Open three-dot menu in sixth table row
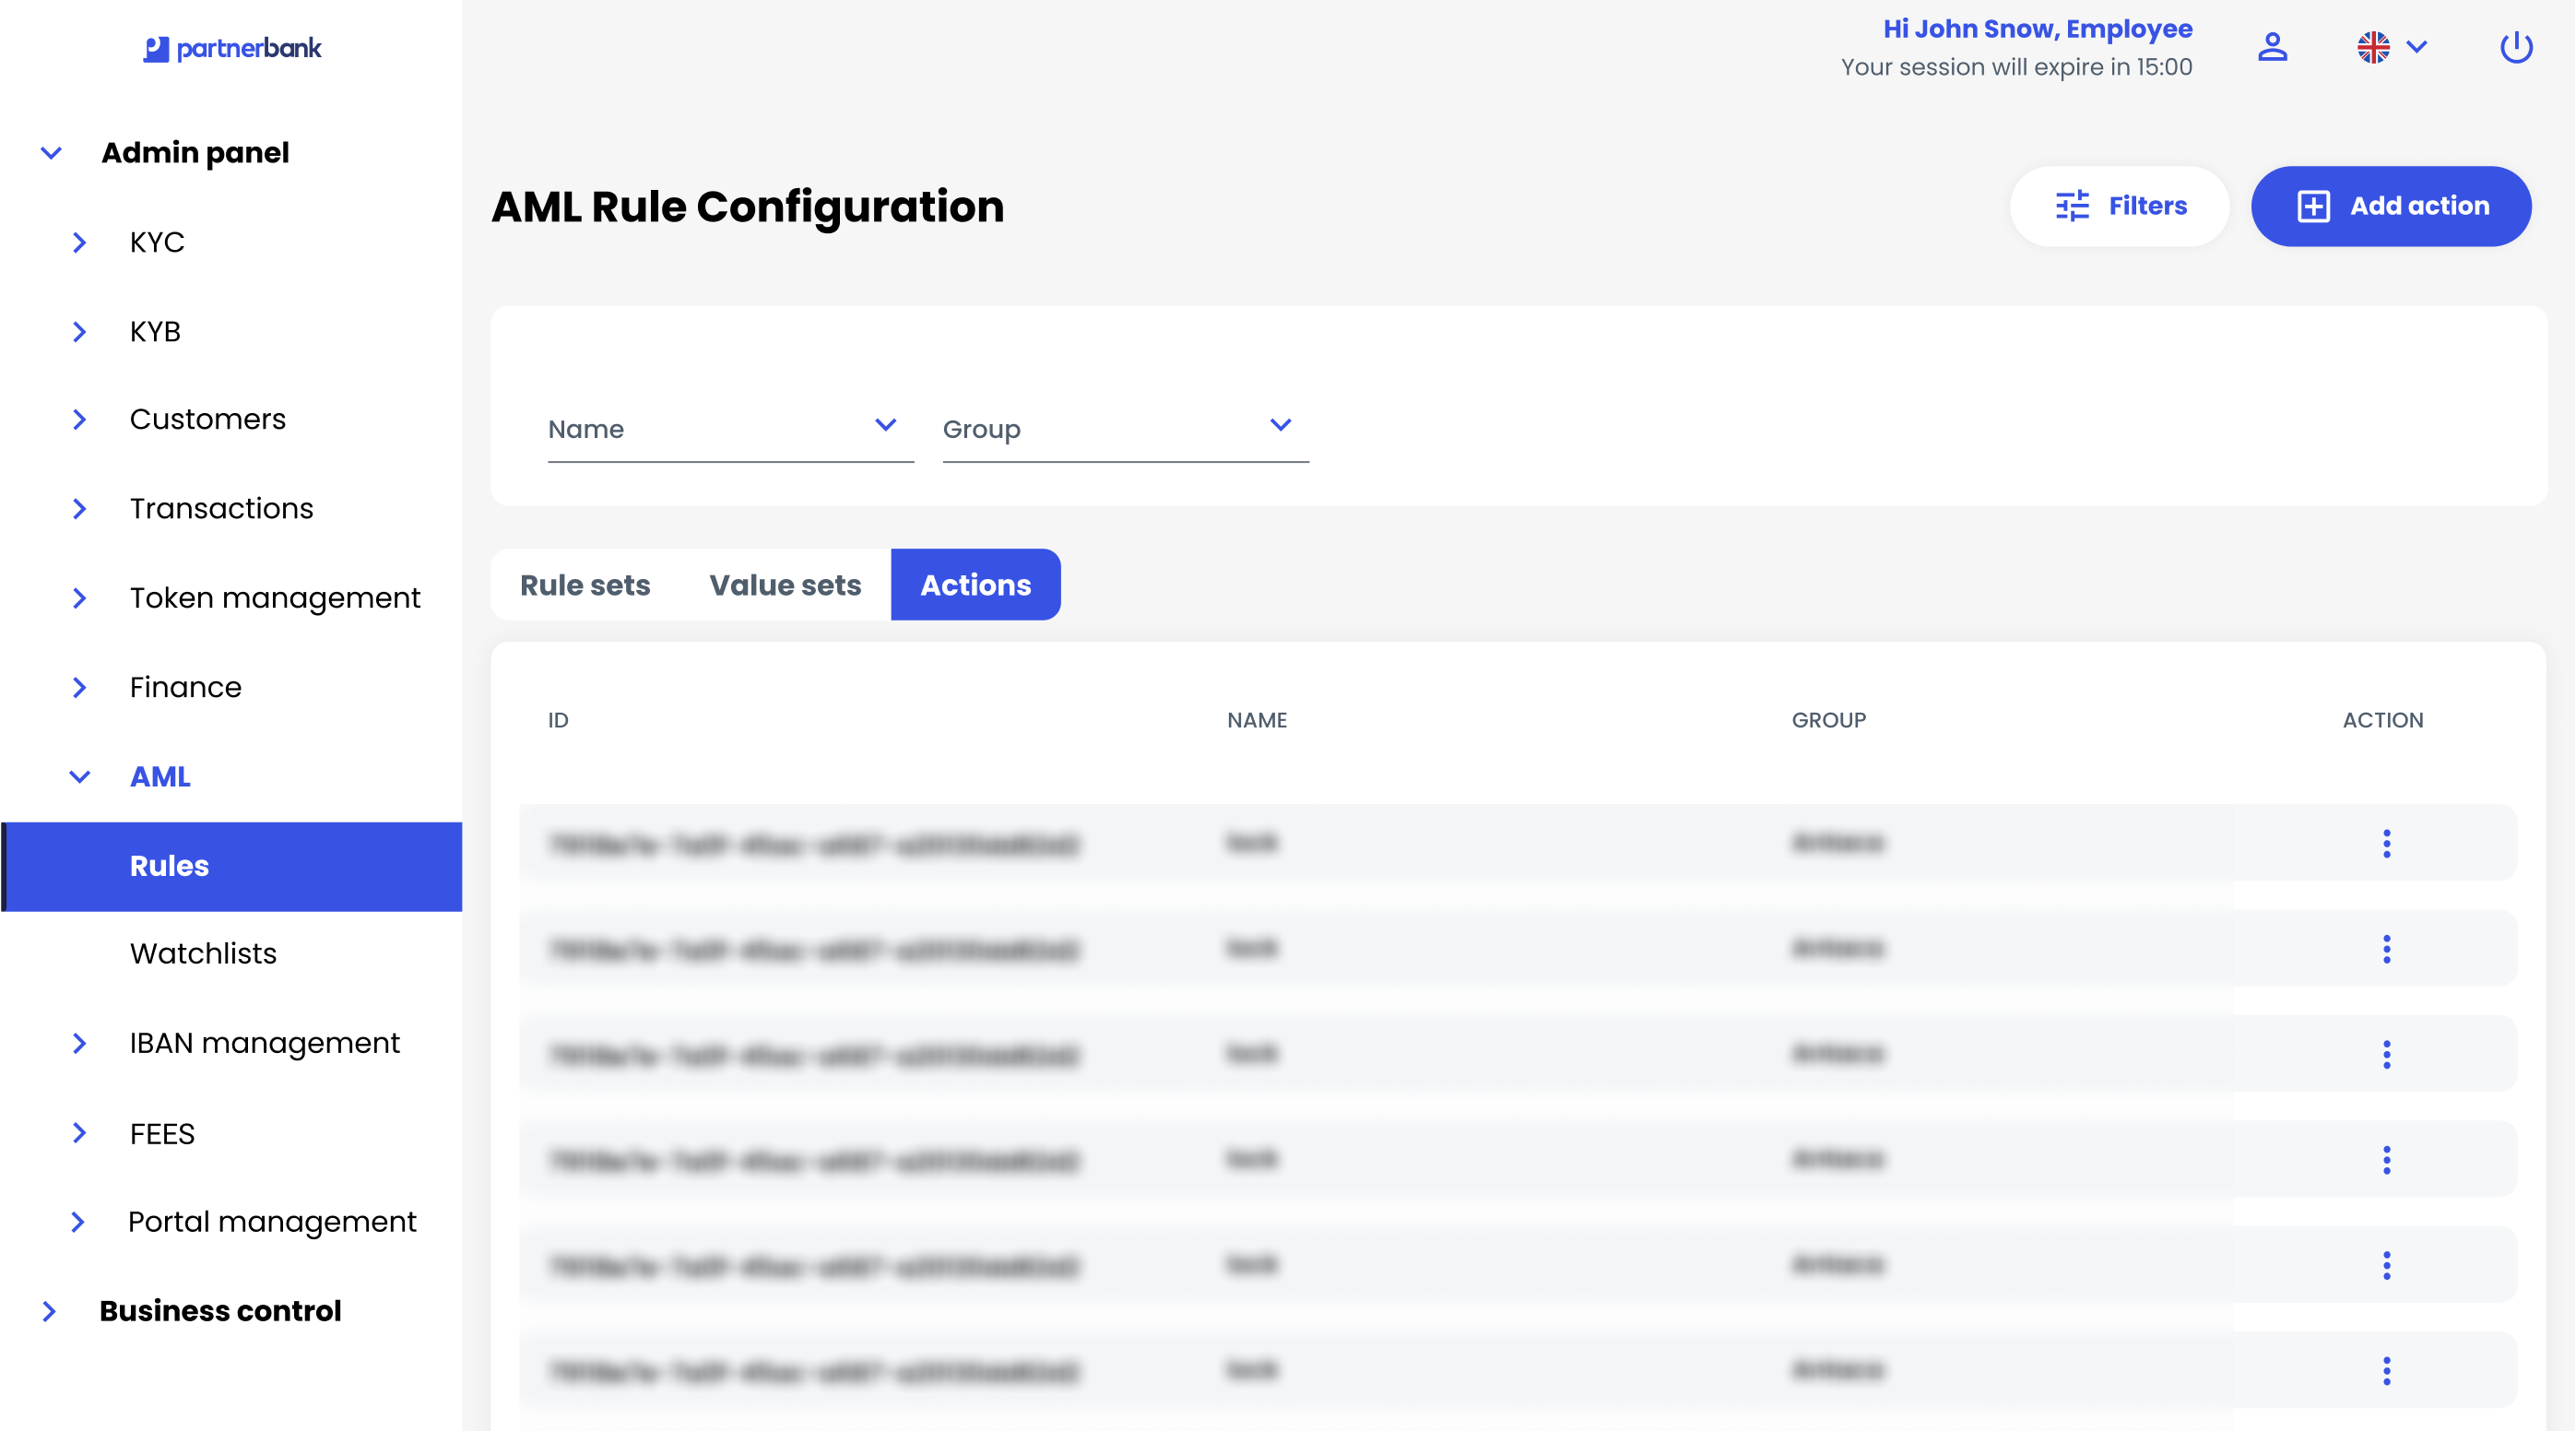 pos(2386,1370)
